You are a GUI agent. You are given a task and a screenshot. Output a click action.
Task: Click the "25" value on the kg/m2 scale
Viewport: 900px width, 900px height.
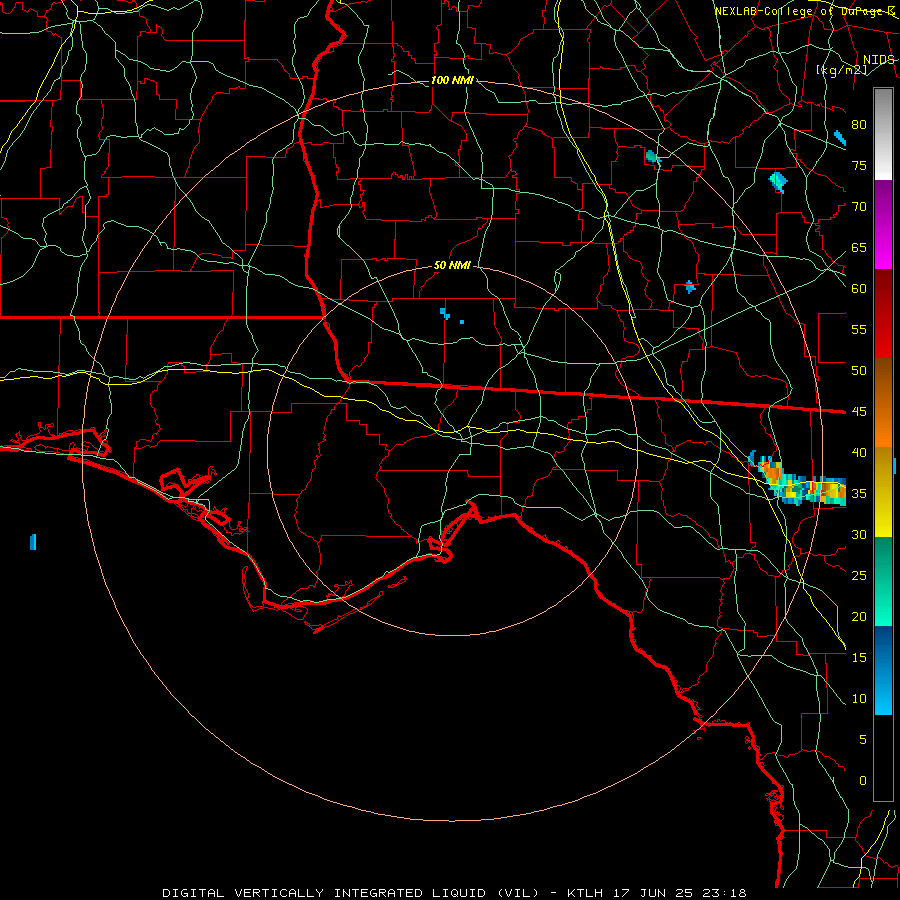click(859, 576)
